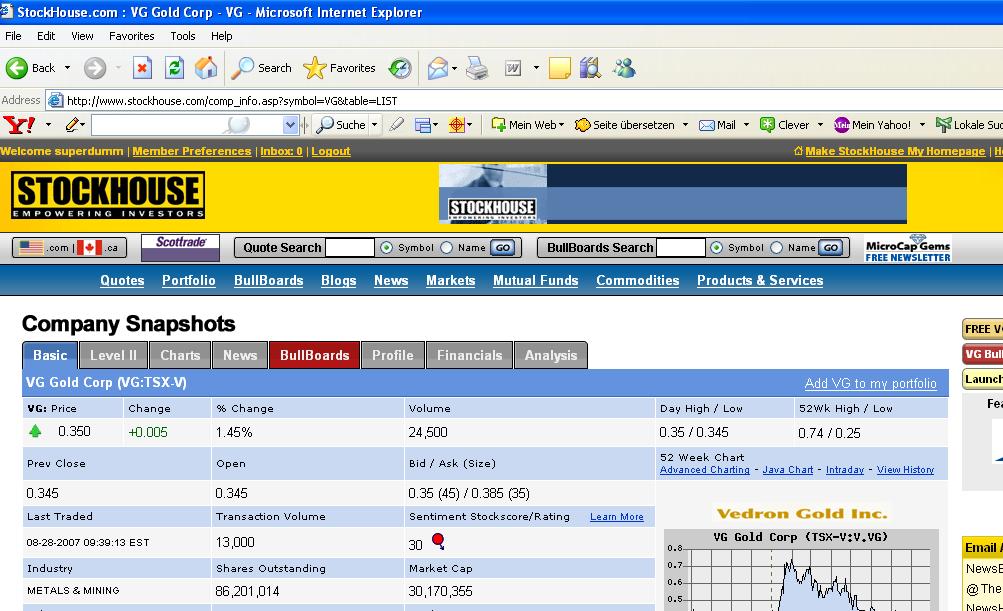
Task: Open the Favorites menu in the menu bar
Action: pyautogui.click(x=131, y=36)
